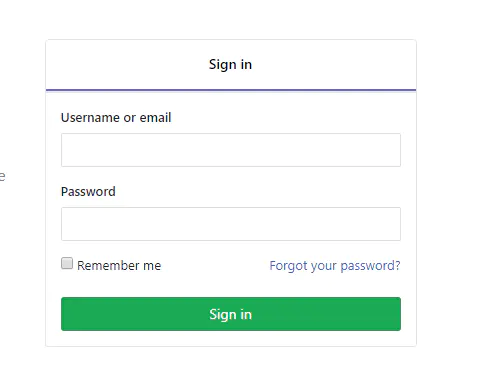Submit the form with Sign in button
Image resolution: width=478 pixels, height=377 pixels.
(x=231, y=314)
